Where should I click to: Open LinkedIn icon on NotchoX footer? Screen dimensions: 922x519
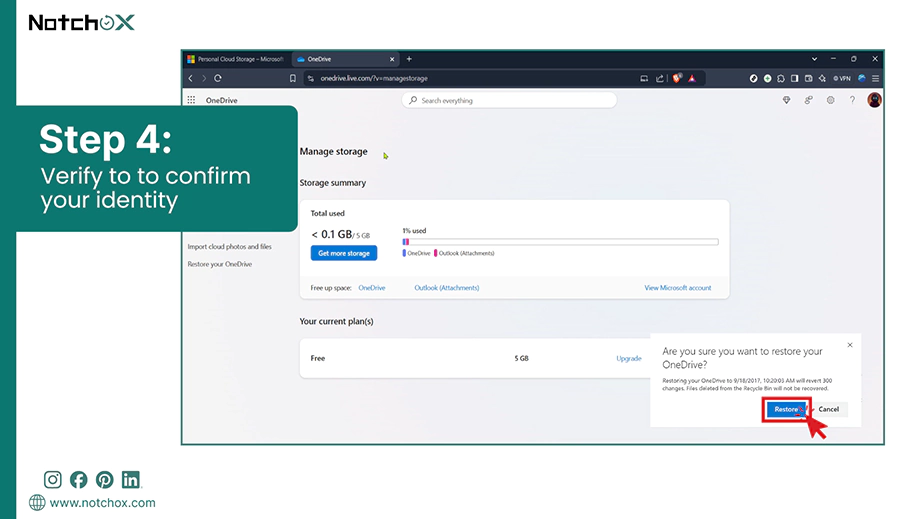131,480
